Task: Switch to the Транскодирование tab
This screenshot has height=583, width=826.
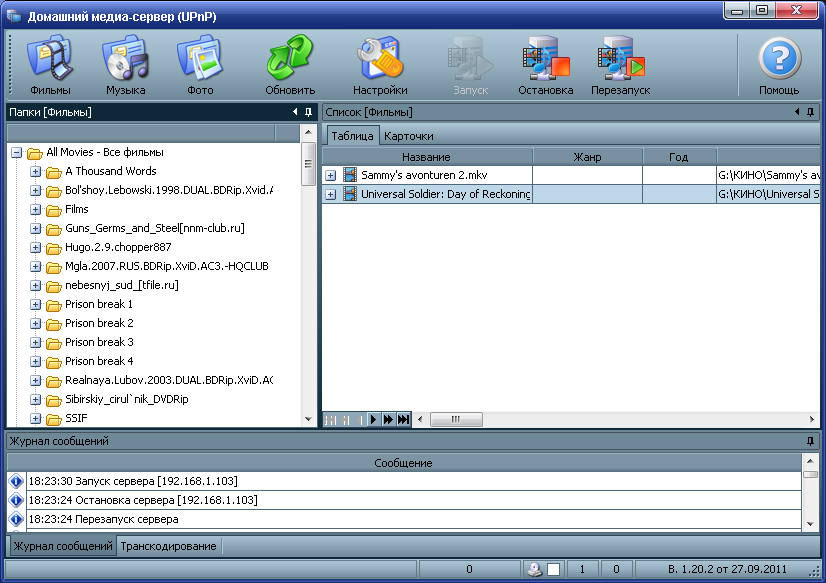Action: 168,546
